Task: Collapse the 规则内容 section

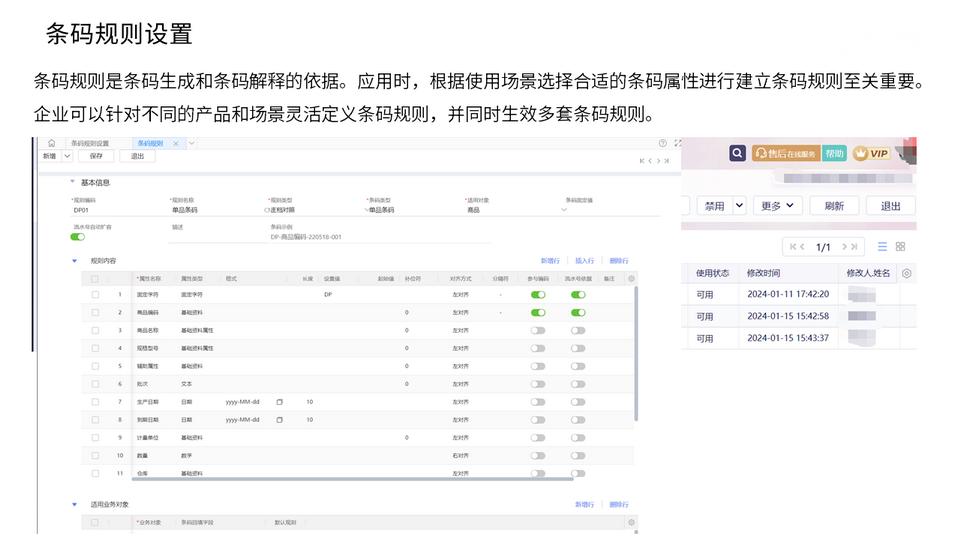Action: 74,261
